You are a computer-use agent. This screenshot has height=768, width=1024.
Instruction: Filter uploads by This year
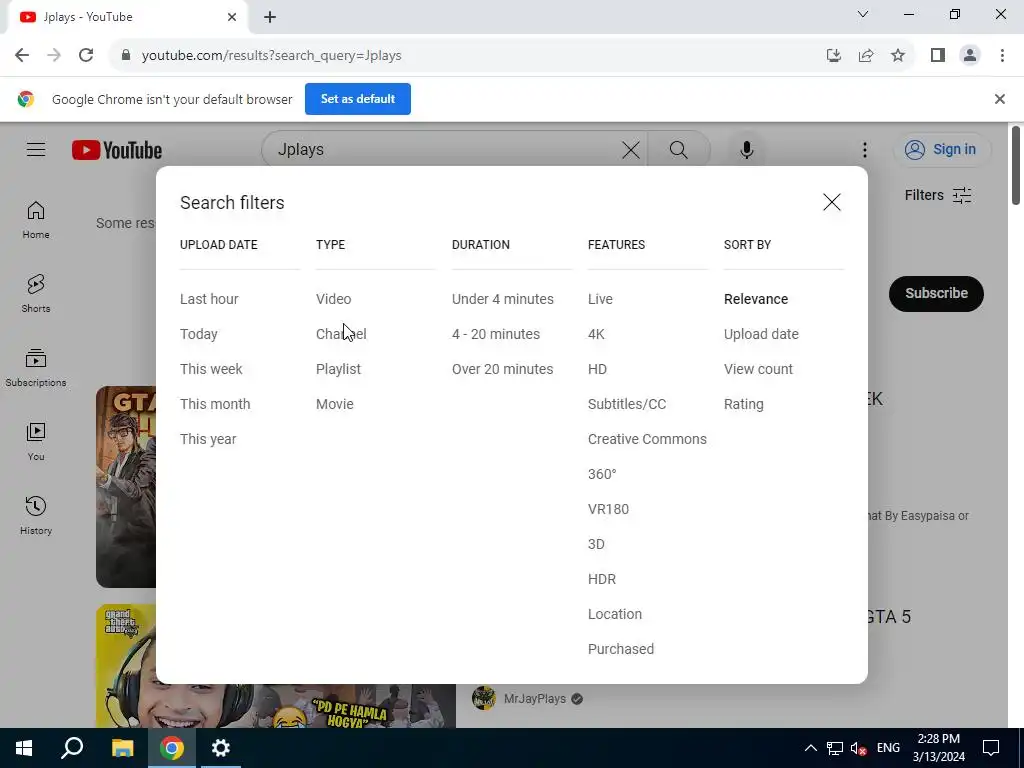pyautogui.click(x=208, y=440)
